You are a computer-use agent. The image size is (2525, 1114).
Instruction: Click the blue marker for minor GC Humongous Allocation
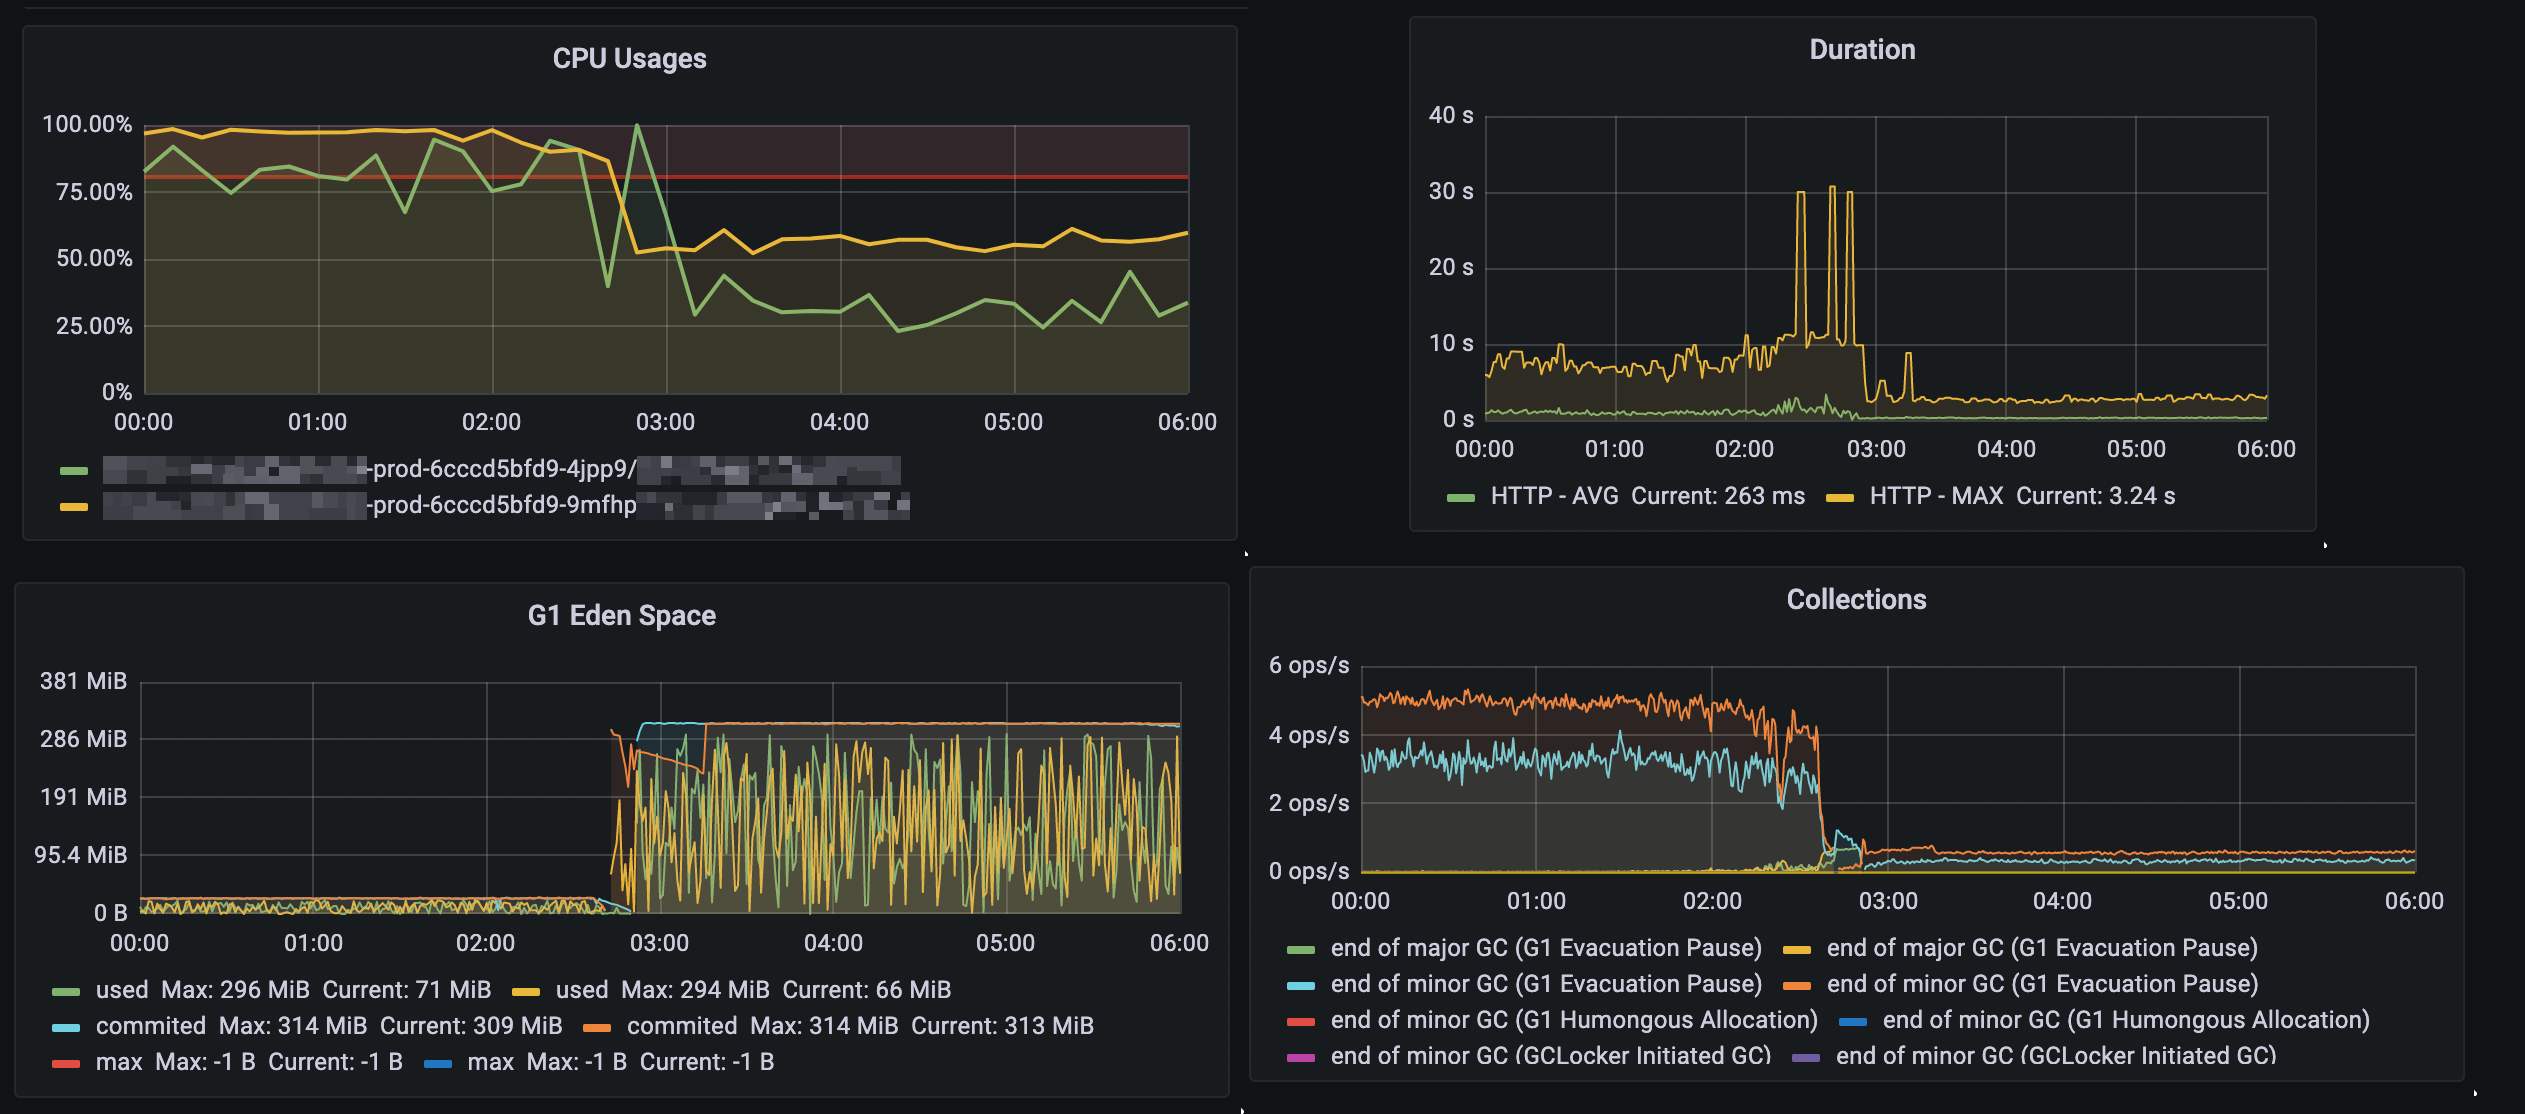1855,1020
